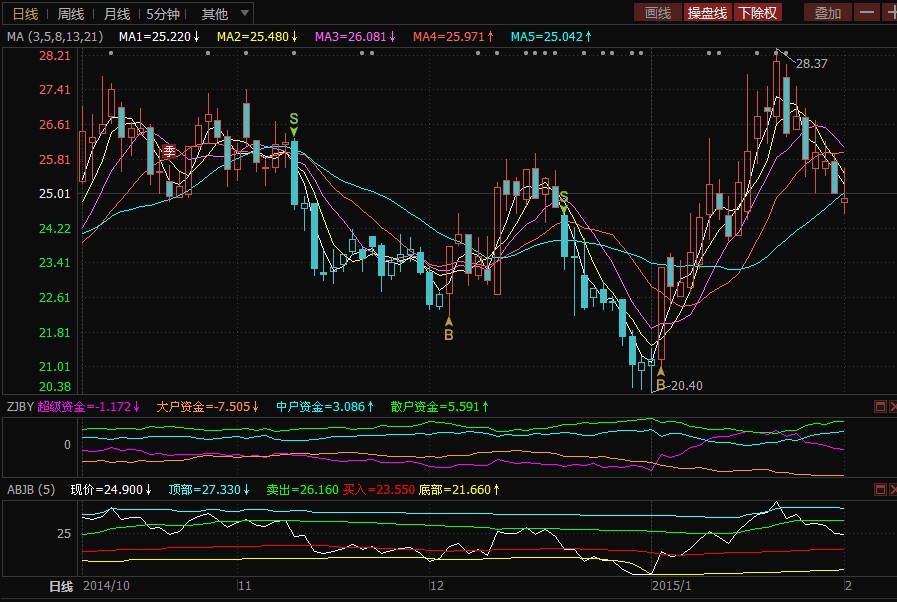Image resolution: width=897 pixels, height=602 pixels.
Task: Toggle the 画线 drawing mode
Action: [658, 13]
